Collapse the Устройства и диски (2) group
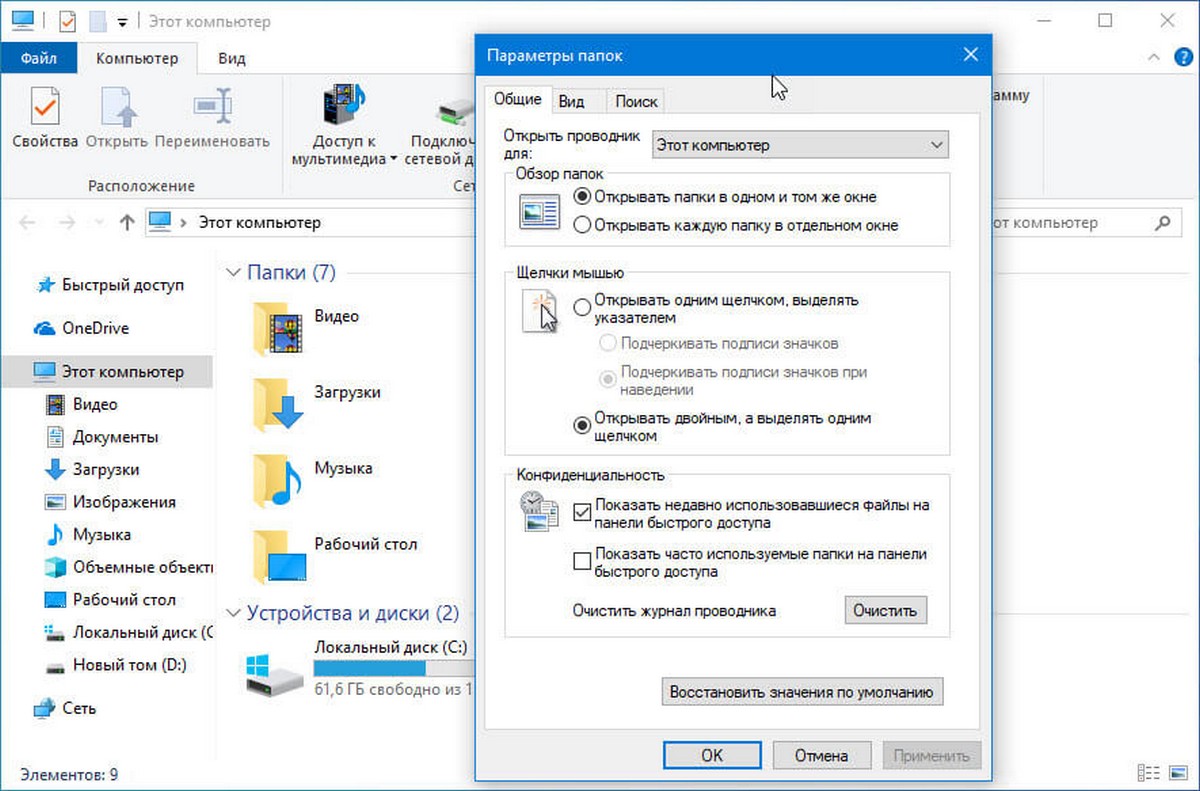The height and width of the screenshot is (791, 1200). point(233,613)
